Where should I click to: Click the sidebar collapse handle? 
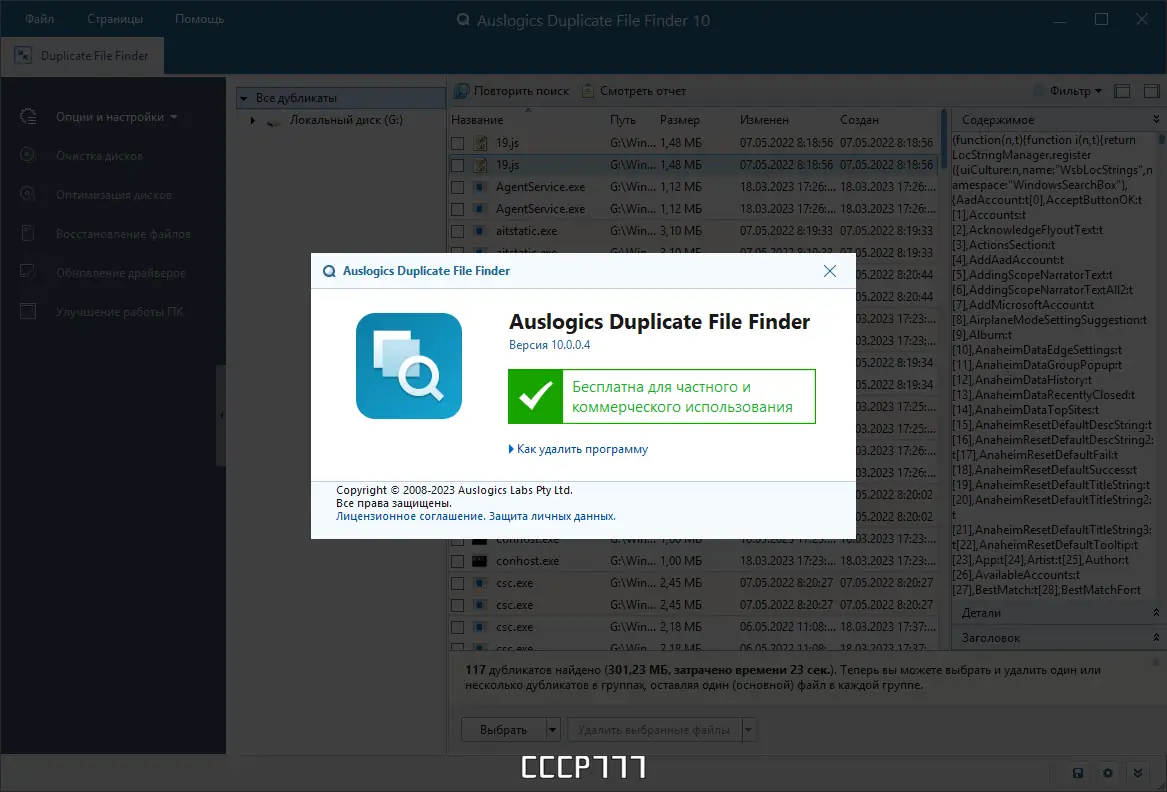pos(221,415)
